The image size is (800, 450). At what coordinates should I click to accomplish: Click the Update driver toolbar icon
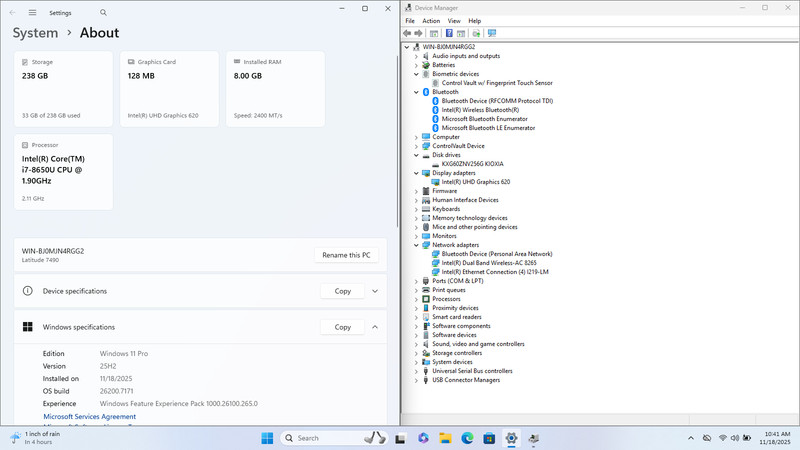tap(476, 33)
